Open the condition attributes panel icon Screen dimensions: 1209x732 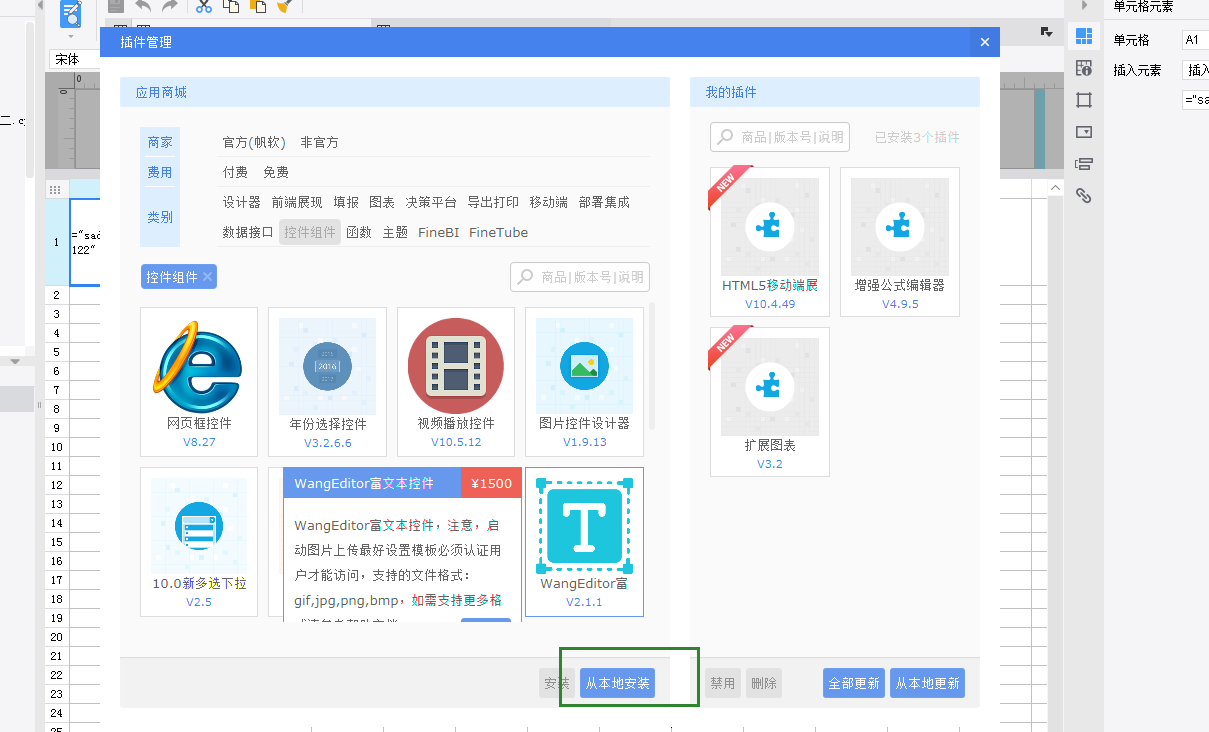coord(1083,164)
